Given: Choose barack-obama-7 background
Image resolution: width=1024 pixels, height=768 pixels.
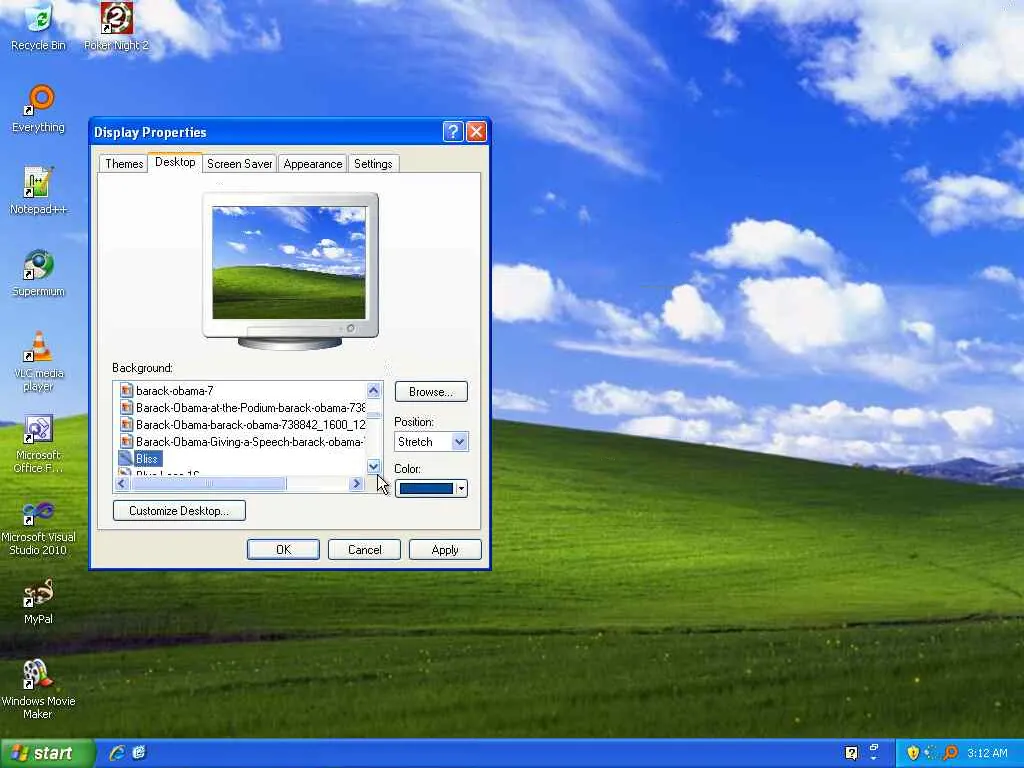Looking at the screenshot, I should point(174,391).
